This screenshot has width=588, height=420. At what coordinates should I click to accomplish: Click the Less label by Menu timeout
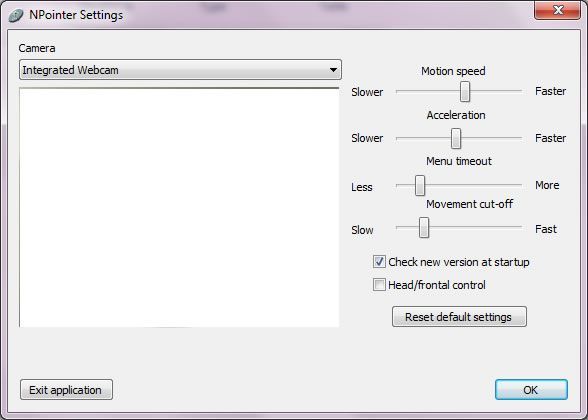pos(362,187)
